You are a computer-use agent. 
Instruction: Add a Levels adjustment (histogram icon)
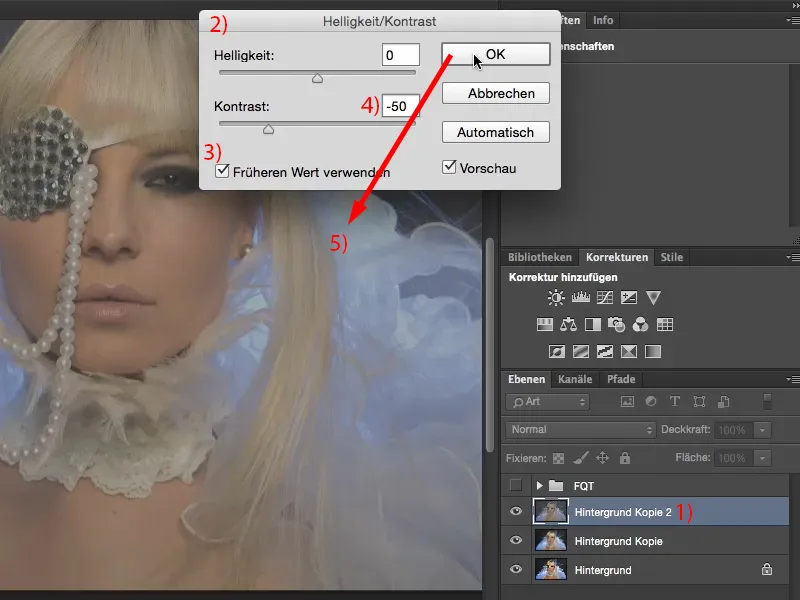(581, 297)
